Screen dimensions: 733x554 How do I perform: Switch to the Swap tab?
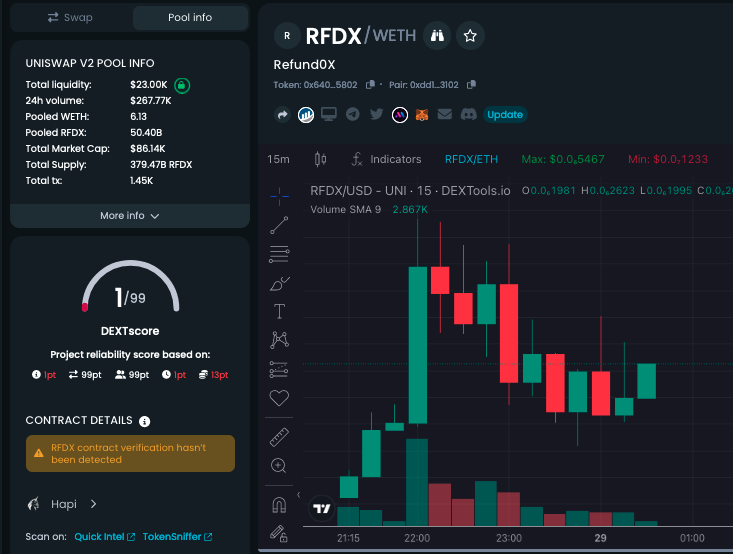point(70,18)
